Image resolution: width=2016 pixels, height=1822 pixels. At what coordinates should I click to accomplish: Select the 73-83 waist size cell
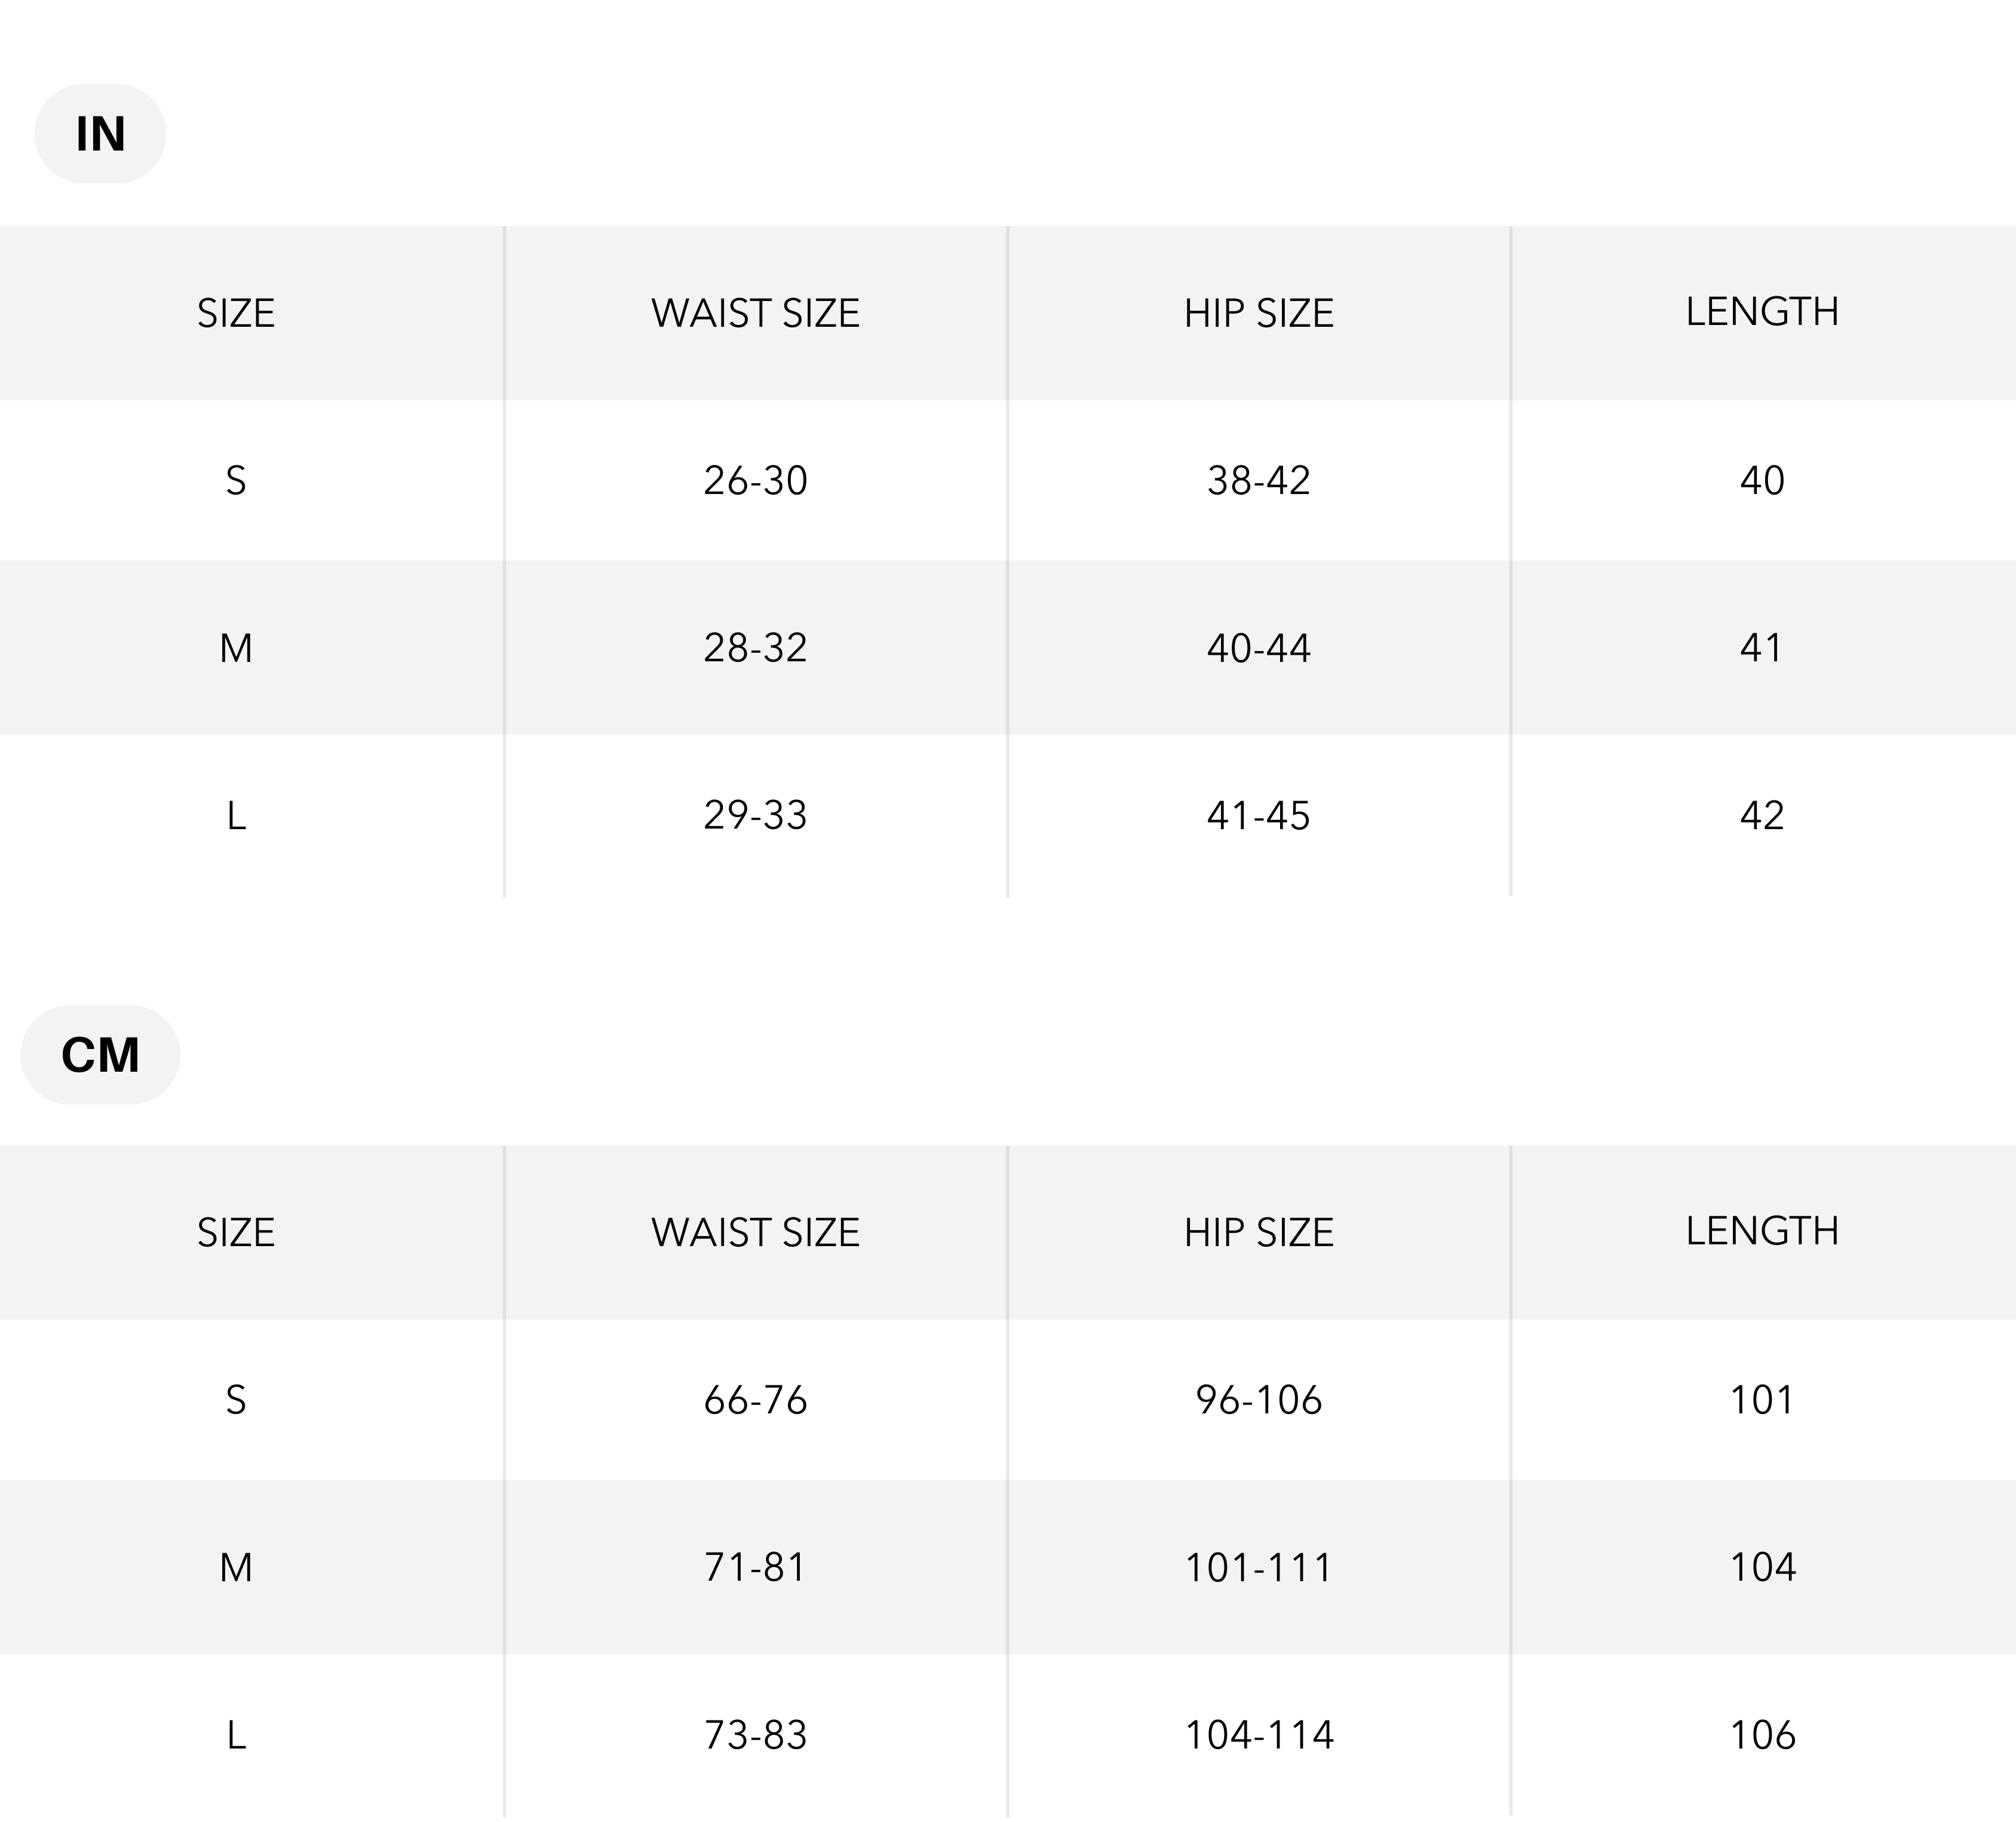coord(755,1735)
